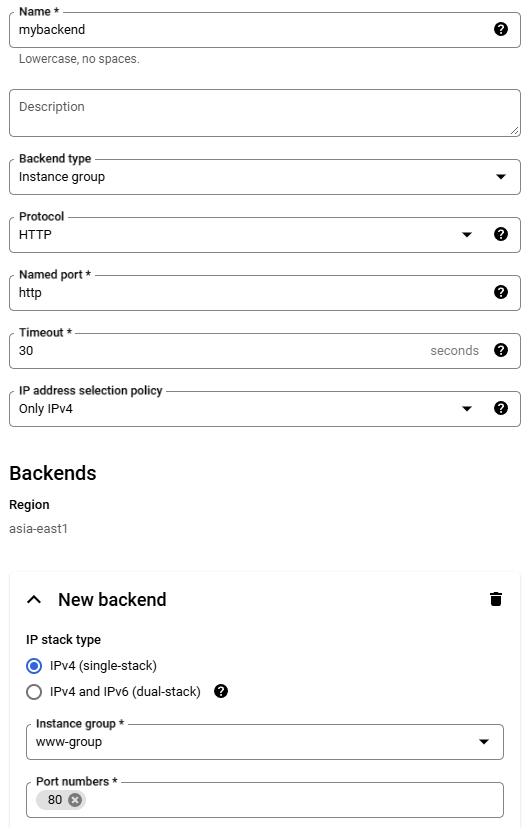Viewport: 529px width, 828px height.
Task: Open the Instance group www-group dropdown
Action: tap(264, 742)
